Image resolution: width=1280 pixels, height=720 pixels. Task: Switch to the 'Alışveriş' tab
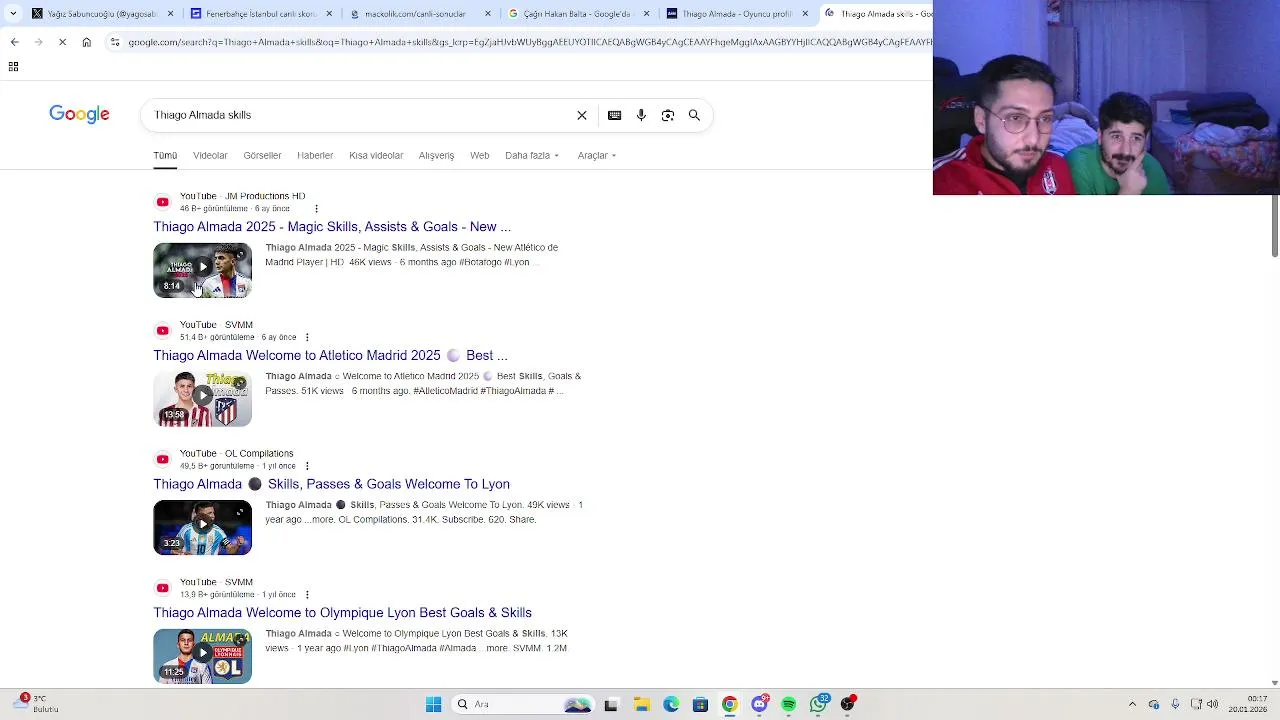pyautogui.click(x=436, y=155)
